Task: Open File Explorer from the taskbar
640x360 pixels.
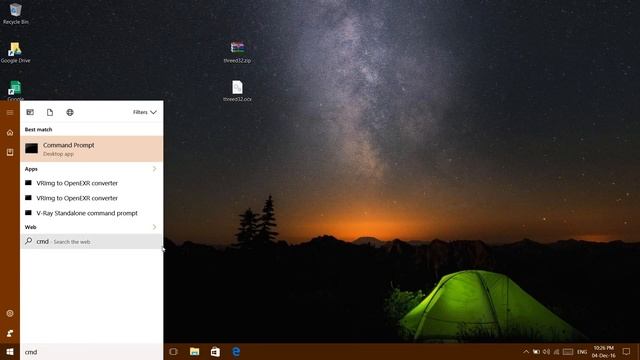Action: (194, 352)
